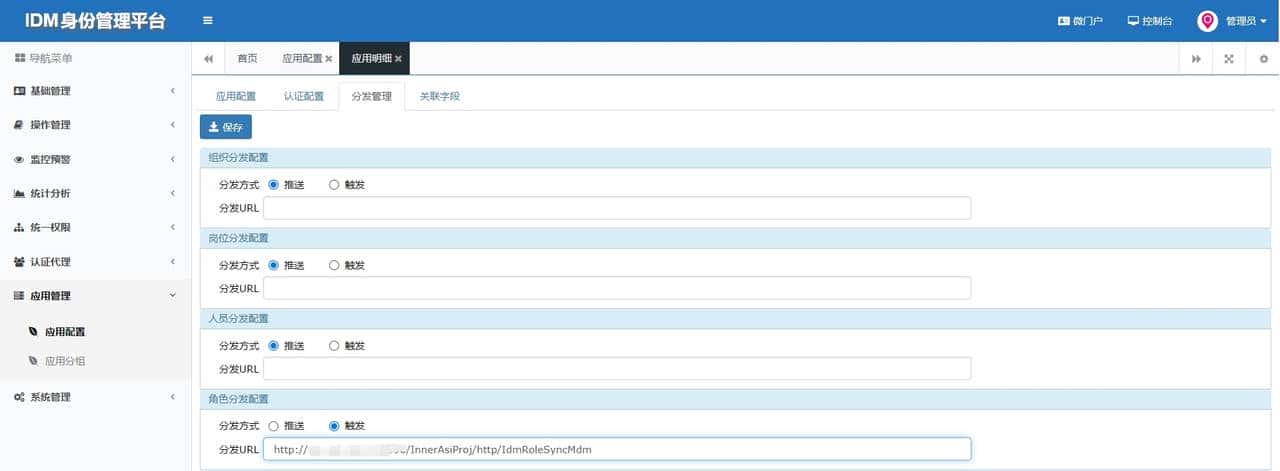
Task: Switch to the 关联字段 tab
Action: point(439,97)
